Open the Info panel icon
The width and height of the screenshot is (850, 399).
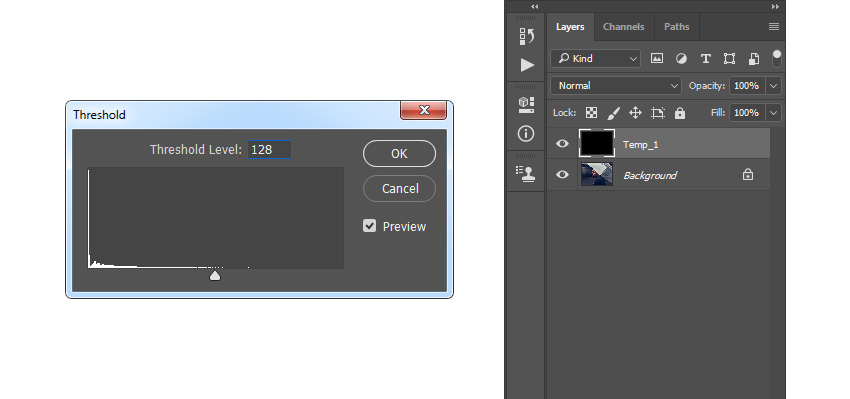[x=526, y=133]
